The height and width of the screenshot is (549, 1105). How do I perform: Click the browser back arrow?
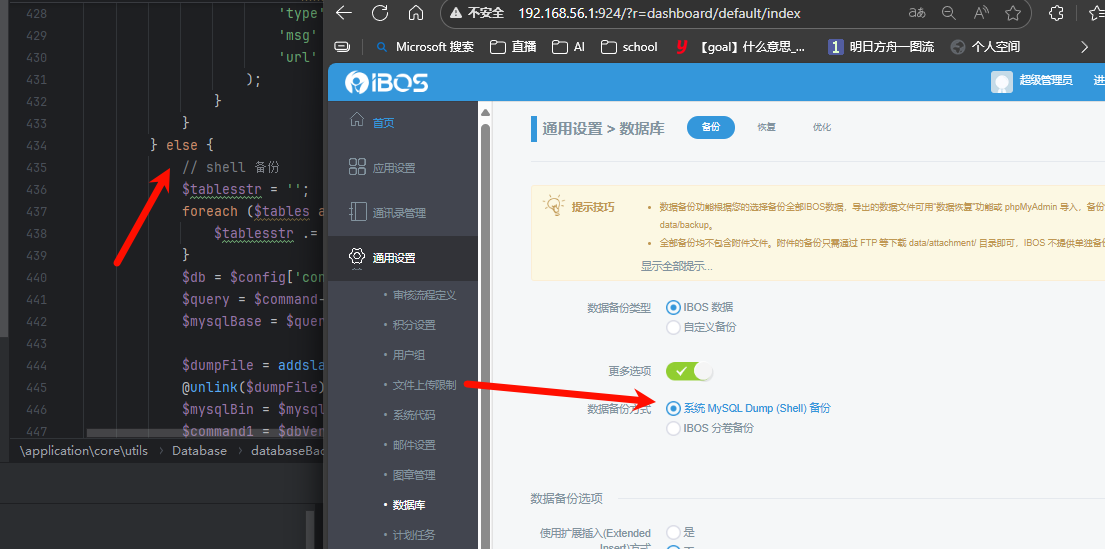tap(344, 13)
